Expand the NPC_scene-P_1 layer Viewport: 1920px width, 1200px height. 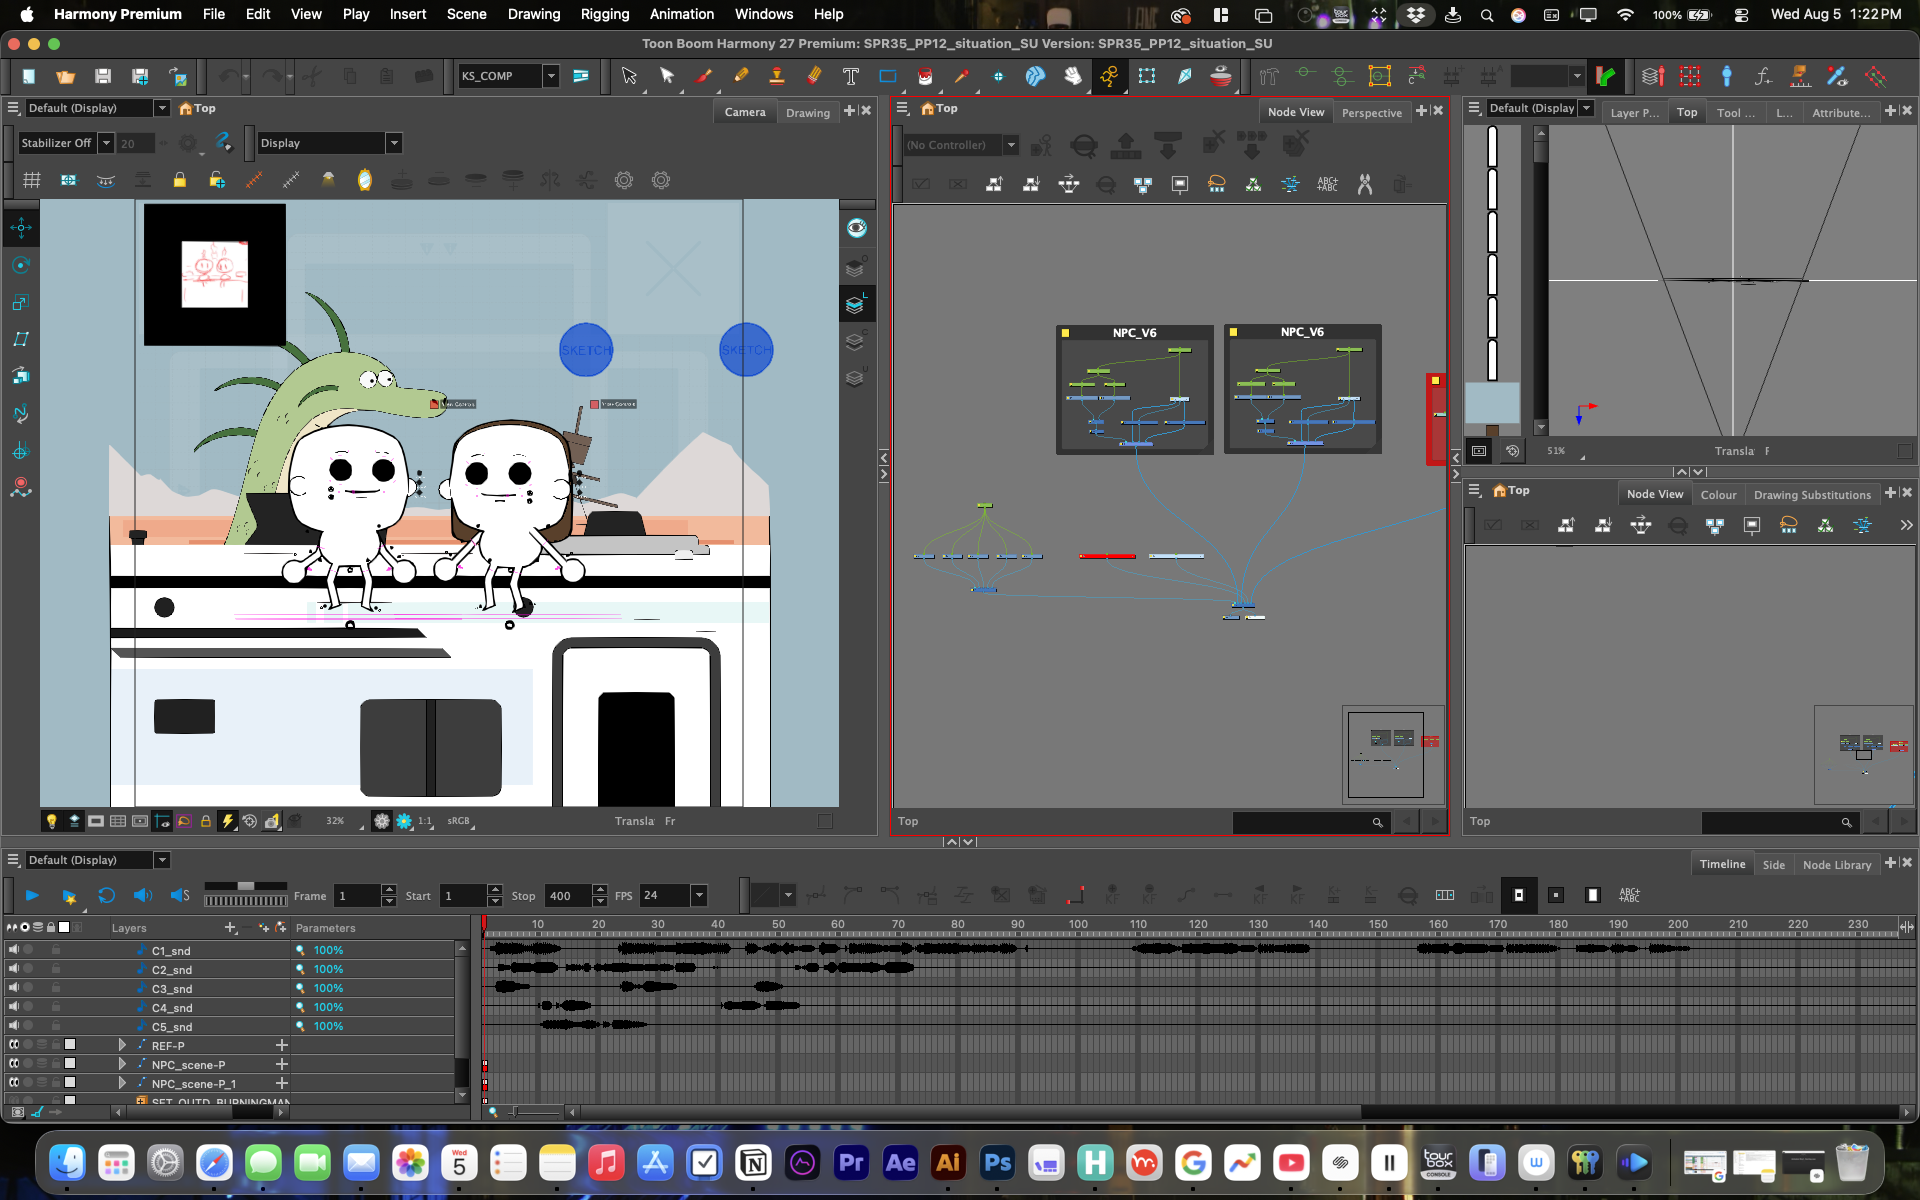click(x=122, y=1083)
